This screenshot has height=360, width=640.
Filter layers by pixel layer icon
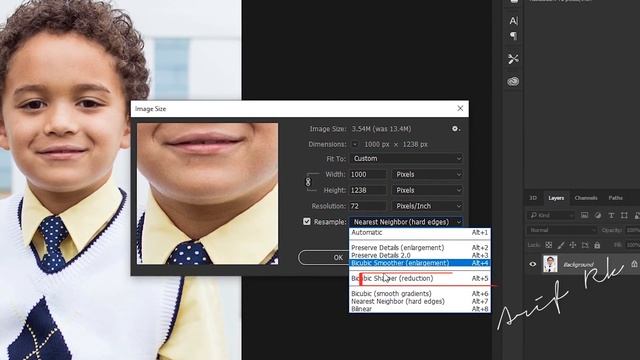click(x=584, y=215)
